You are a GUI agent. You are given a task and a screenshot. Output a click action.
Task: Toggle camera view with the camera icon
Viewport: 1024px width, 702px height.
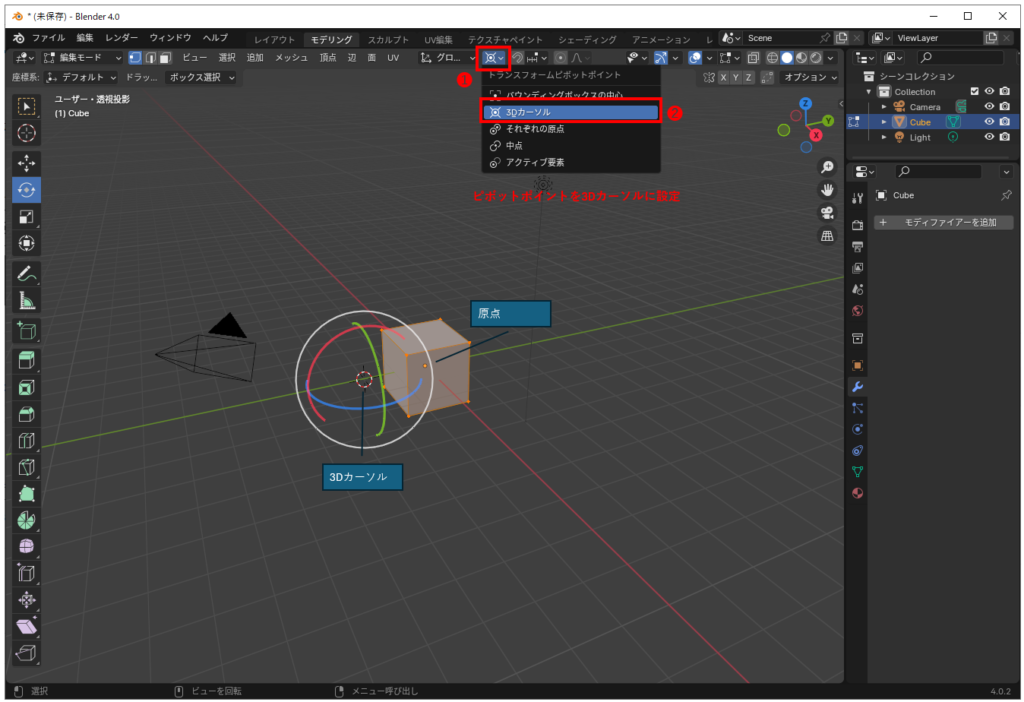point(827,213)
